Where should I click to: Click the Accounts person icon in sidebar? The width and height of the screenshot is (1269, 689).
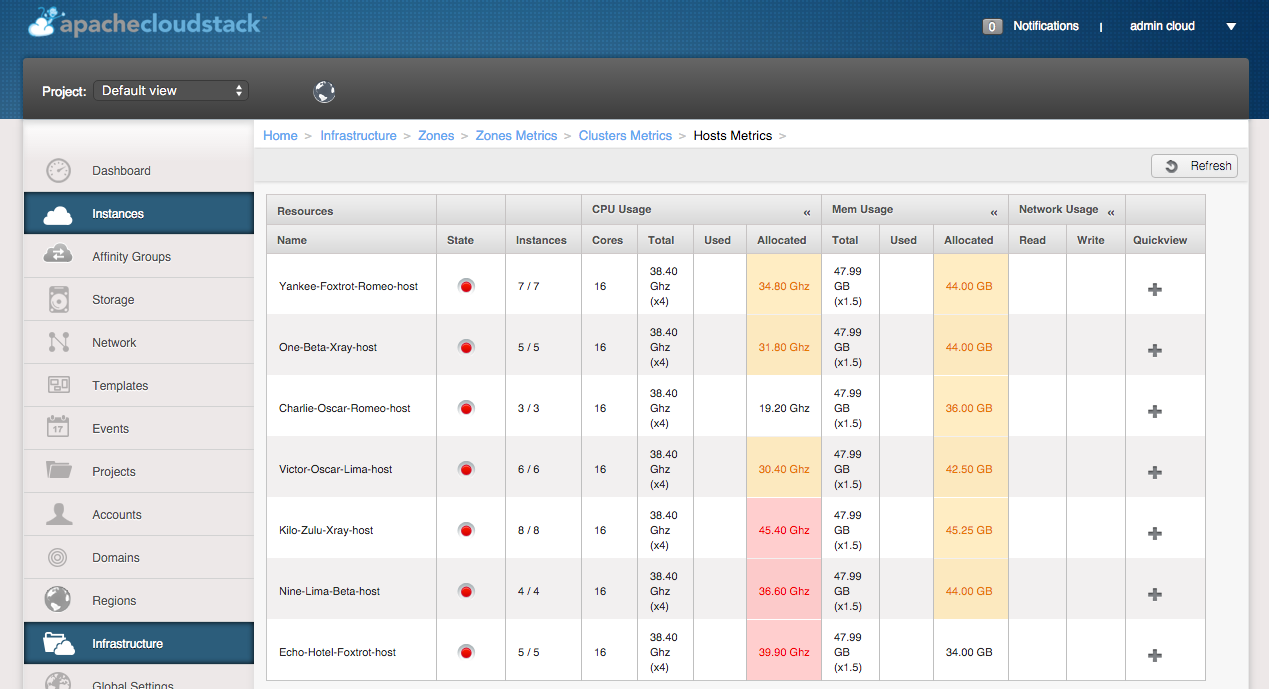click(58, 514)
